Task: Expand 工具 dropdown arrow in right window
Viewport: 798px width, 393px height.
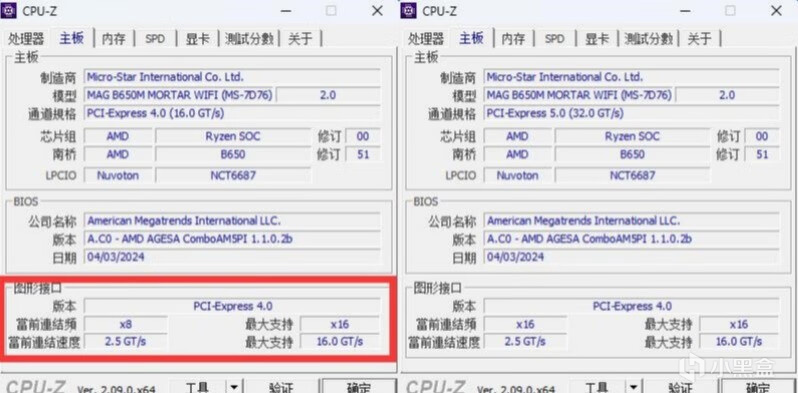Action: point(633,387)
